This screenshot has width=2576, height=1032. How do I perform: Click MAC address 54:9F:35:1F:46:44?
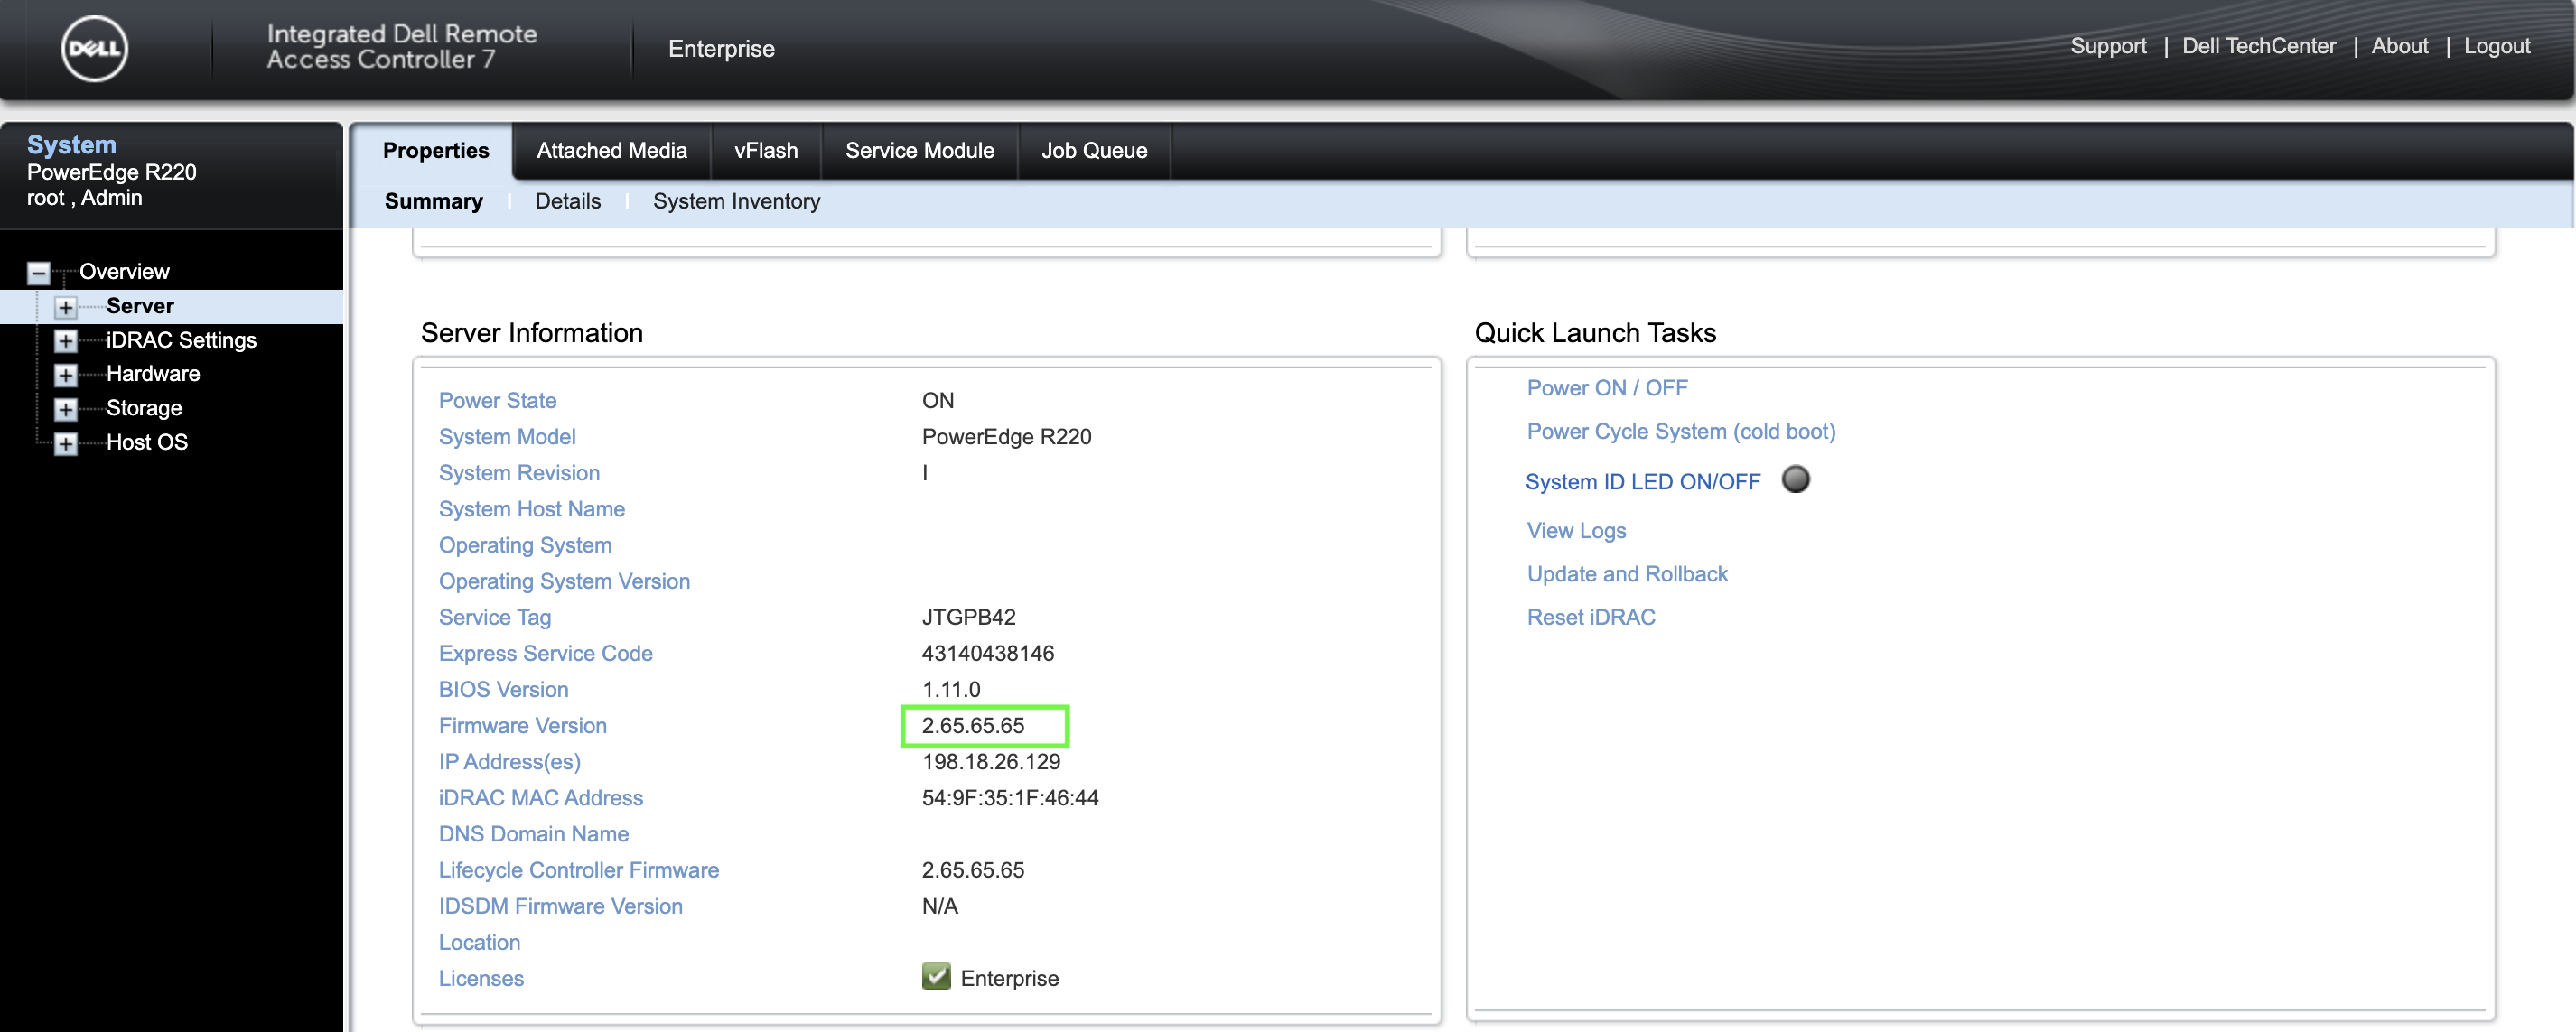coord(1009,797)
